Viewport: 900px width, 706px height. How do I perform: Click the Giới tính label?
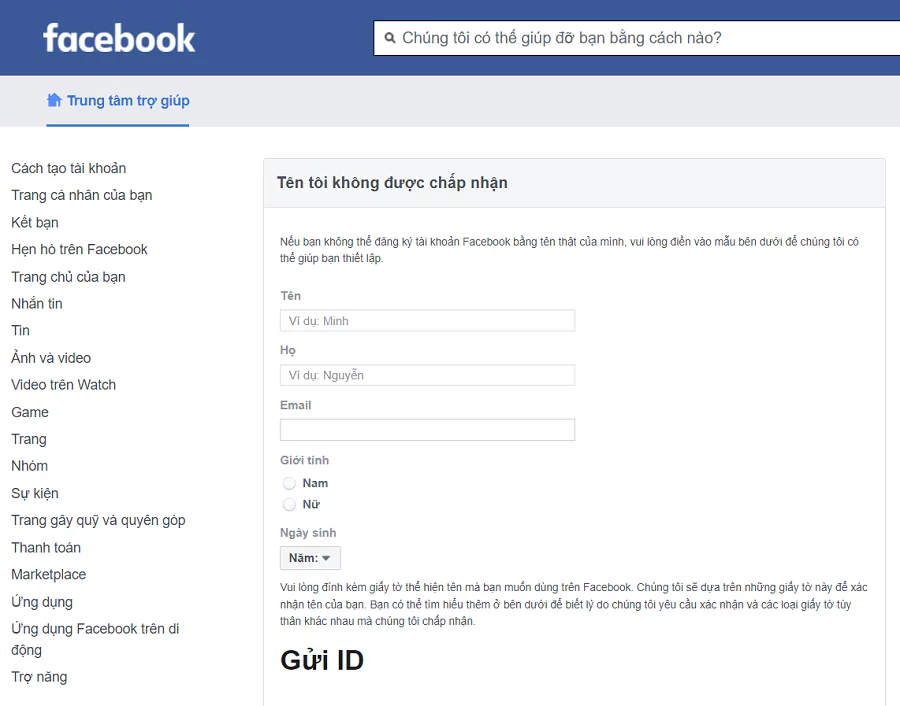(304, 460)
